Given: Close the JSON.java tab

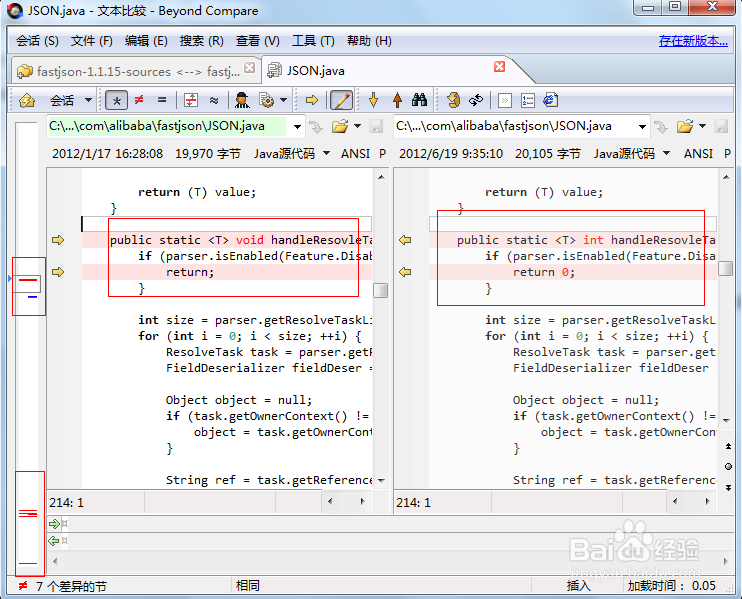Looking at the screenshot, I should [x=499, y=66].
